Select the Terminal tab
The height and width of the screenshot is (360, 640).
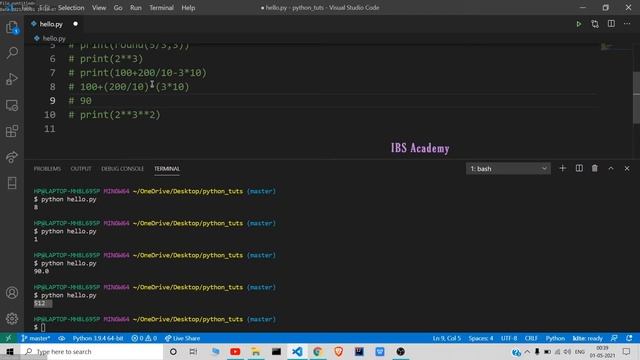pyautogui.click(x=167, y=169)
